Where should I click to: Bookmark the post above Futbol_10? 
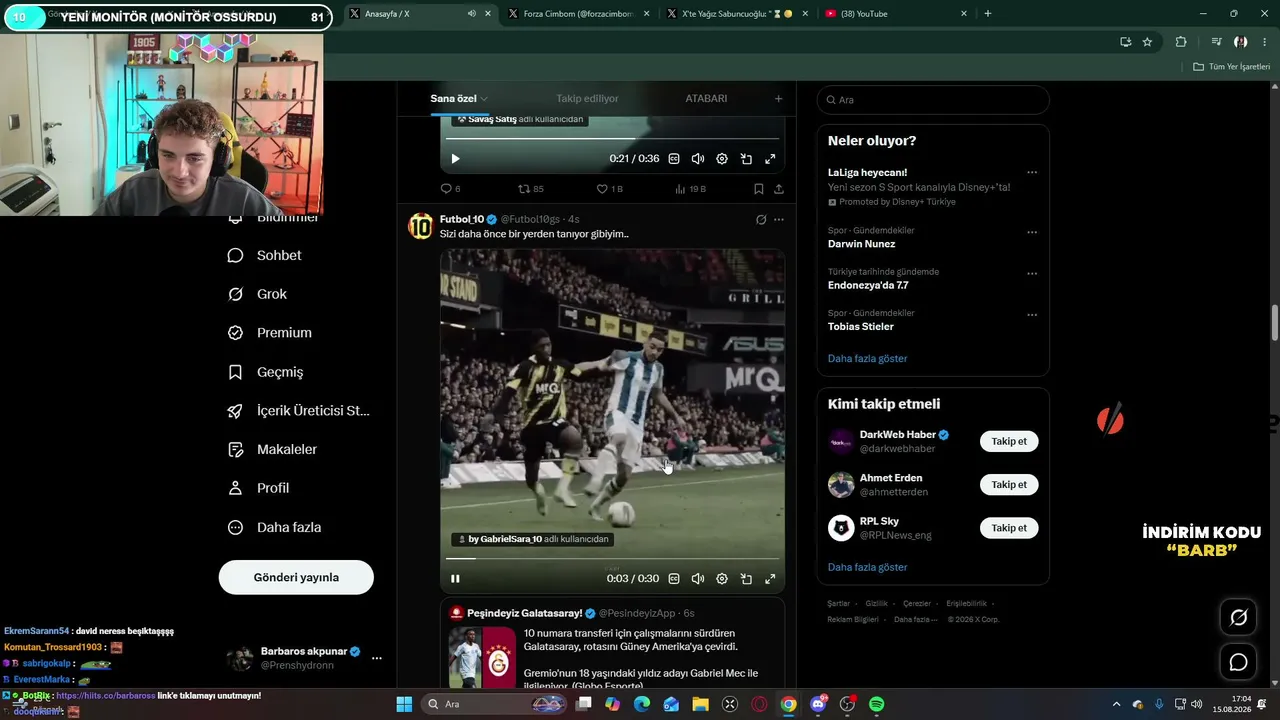click(x=758, y=189)
